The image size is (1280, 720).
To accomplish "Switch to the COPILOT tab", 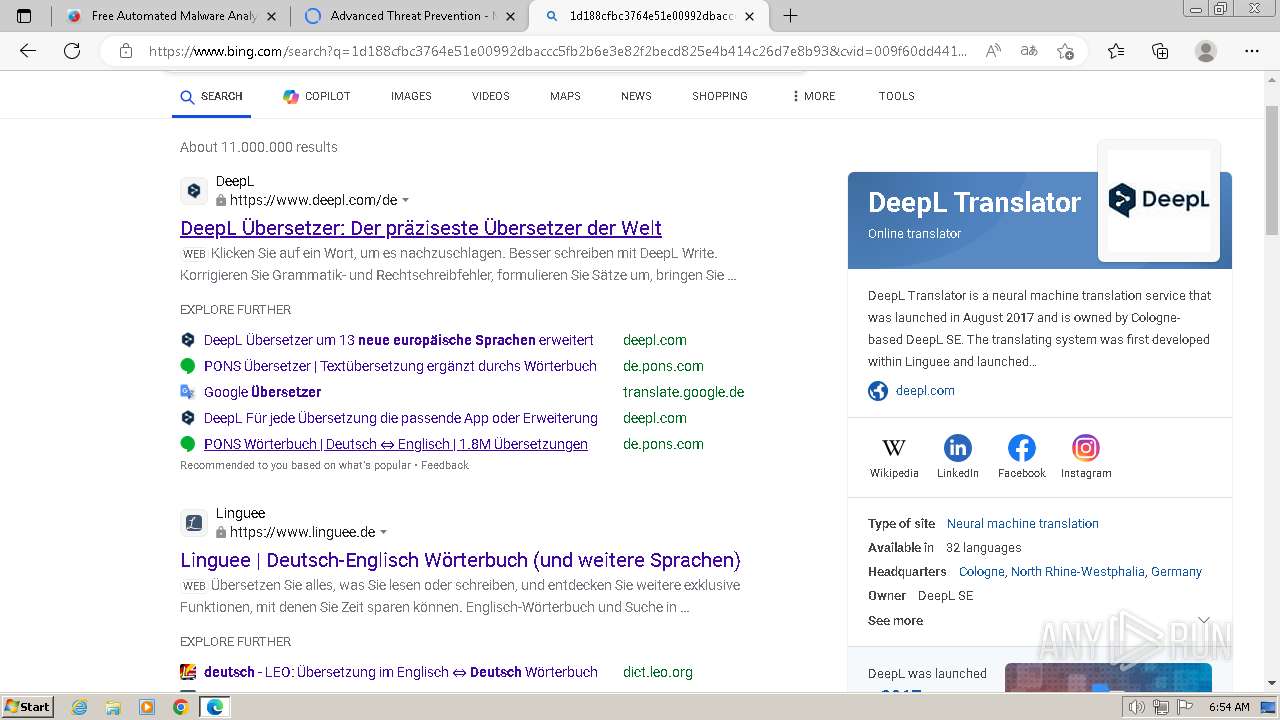I will click(317, 96).
